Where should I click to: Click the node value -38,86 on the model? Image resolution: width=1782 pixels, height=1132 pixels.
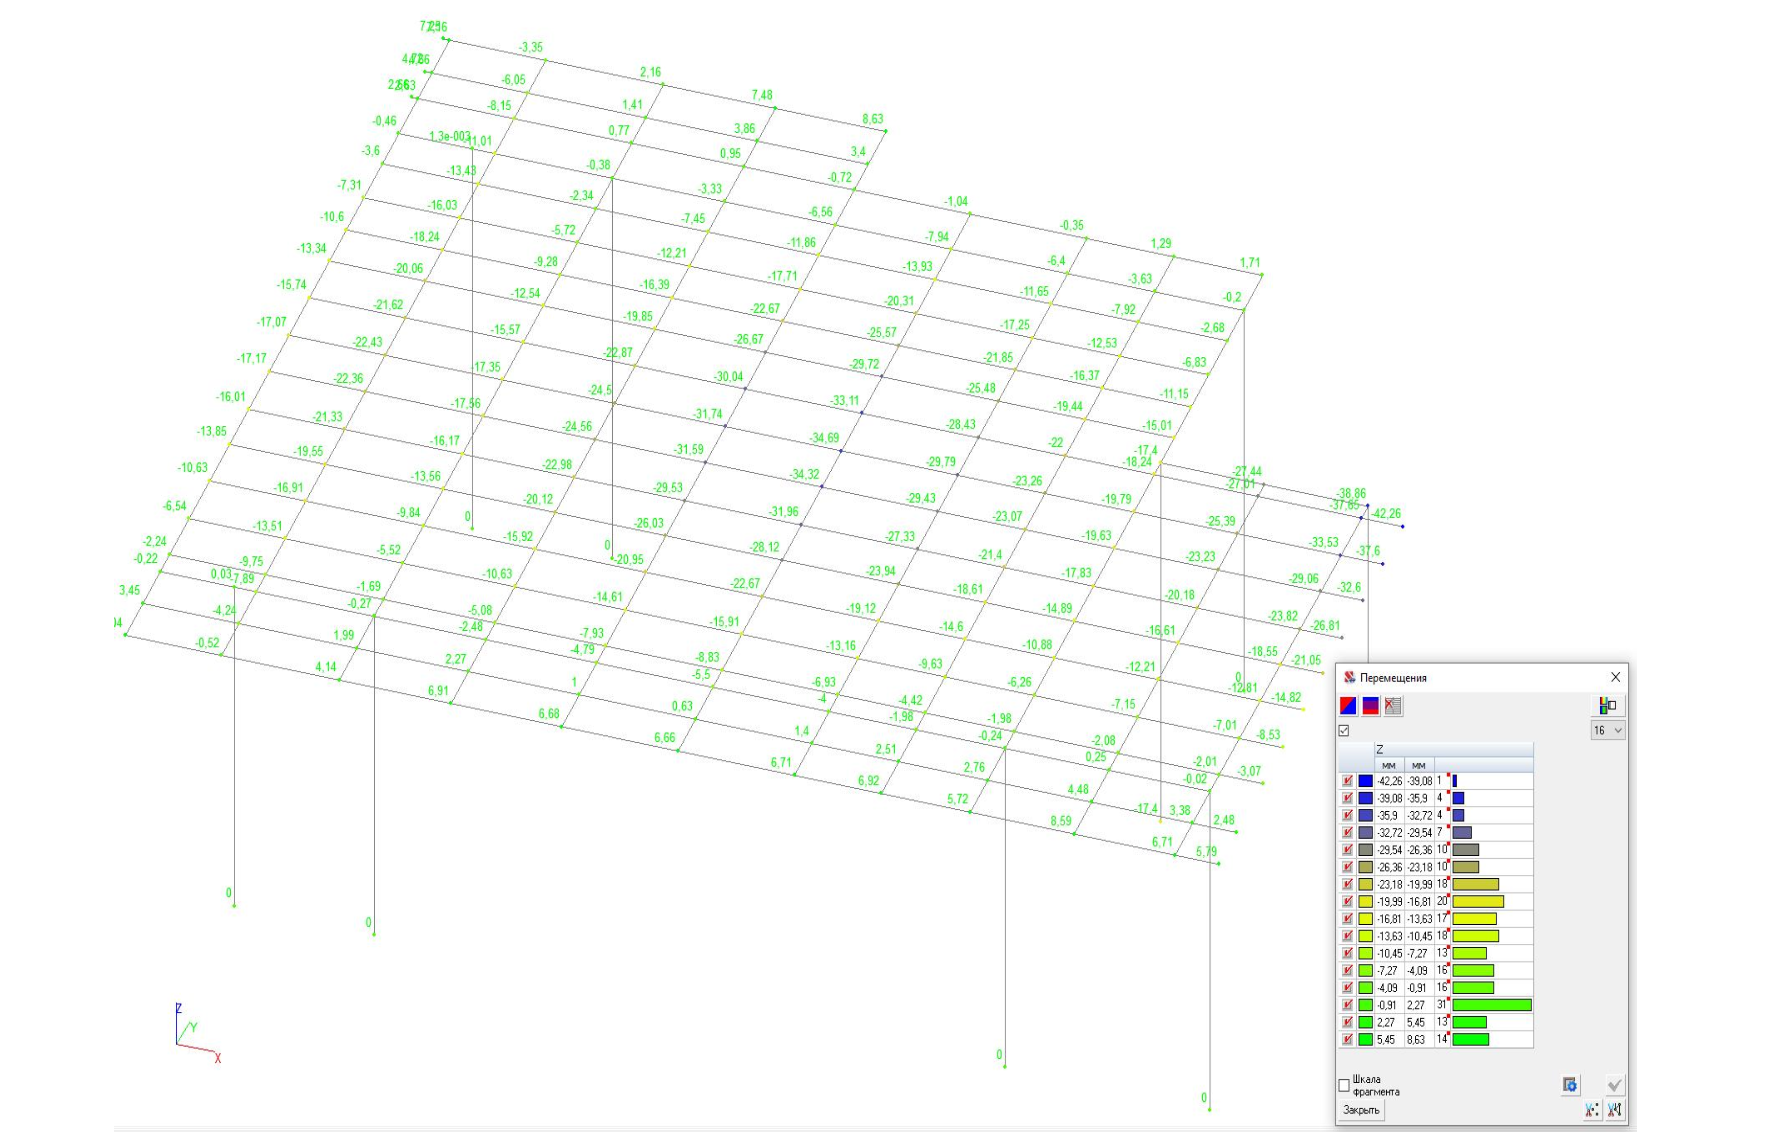pos(1351,494)
